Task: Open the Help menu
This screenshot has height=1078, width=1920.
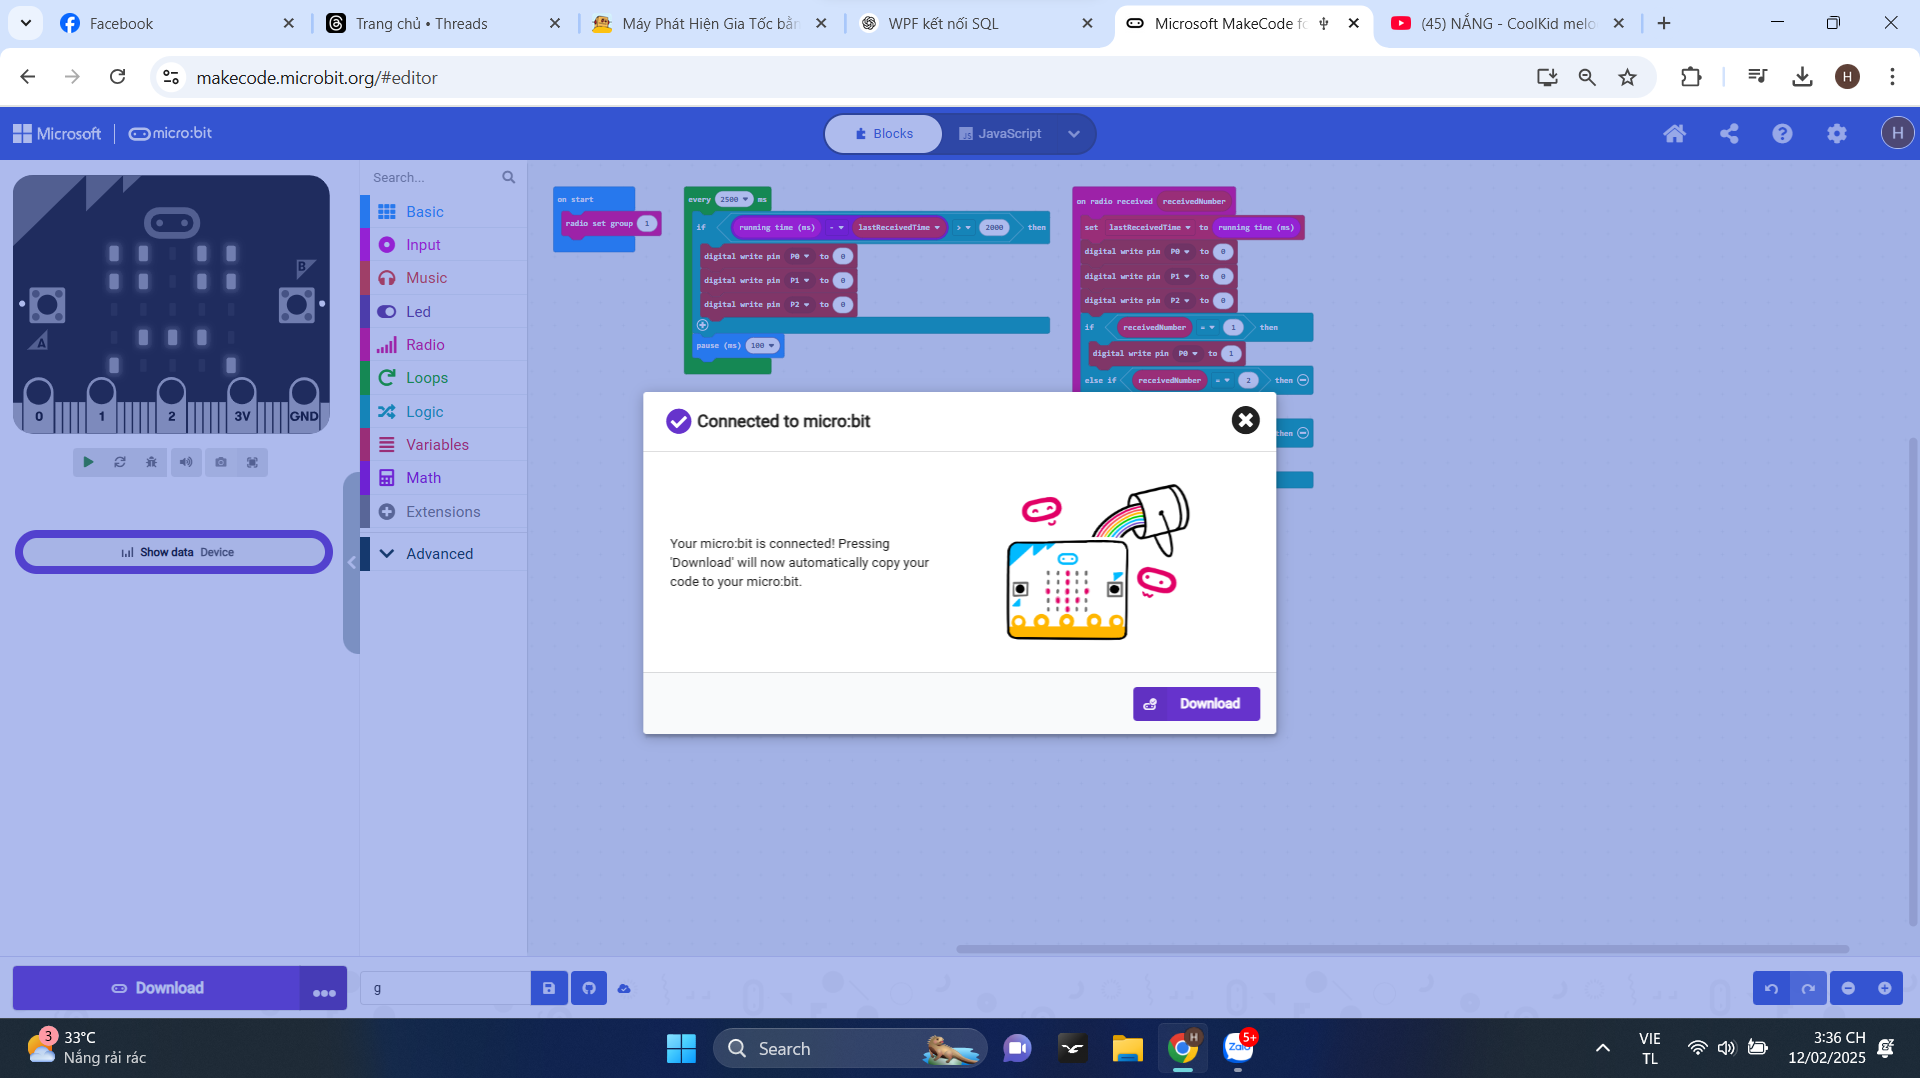Action: tap(1782, 134)
